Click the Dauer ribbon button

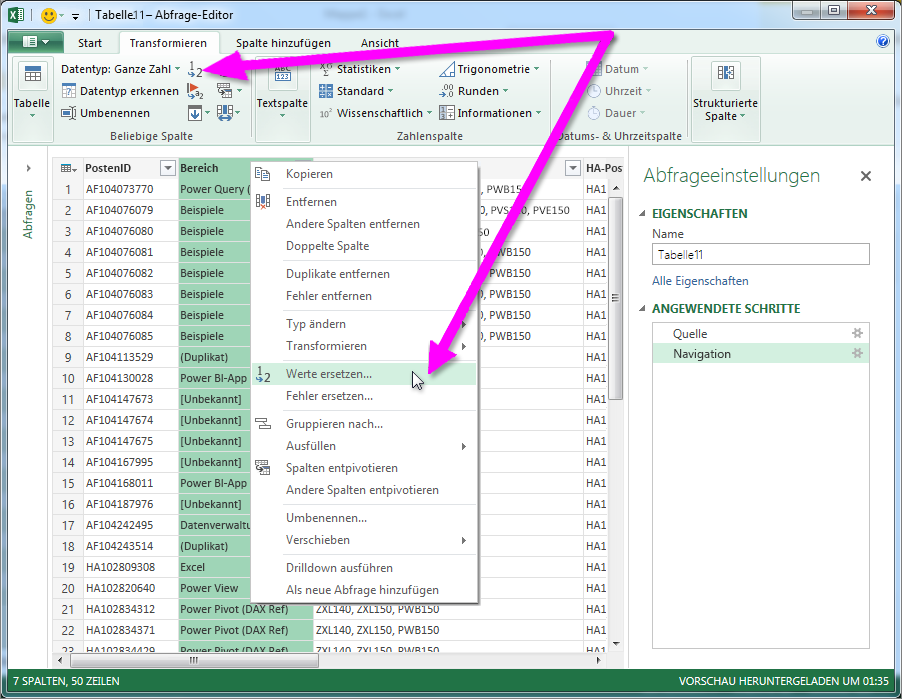(x=616, y=113)
